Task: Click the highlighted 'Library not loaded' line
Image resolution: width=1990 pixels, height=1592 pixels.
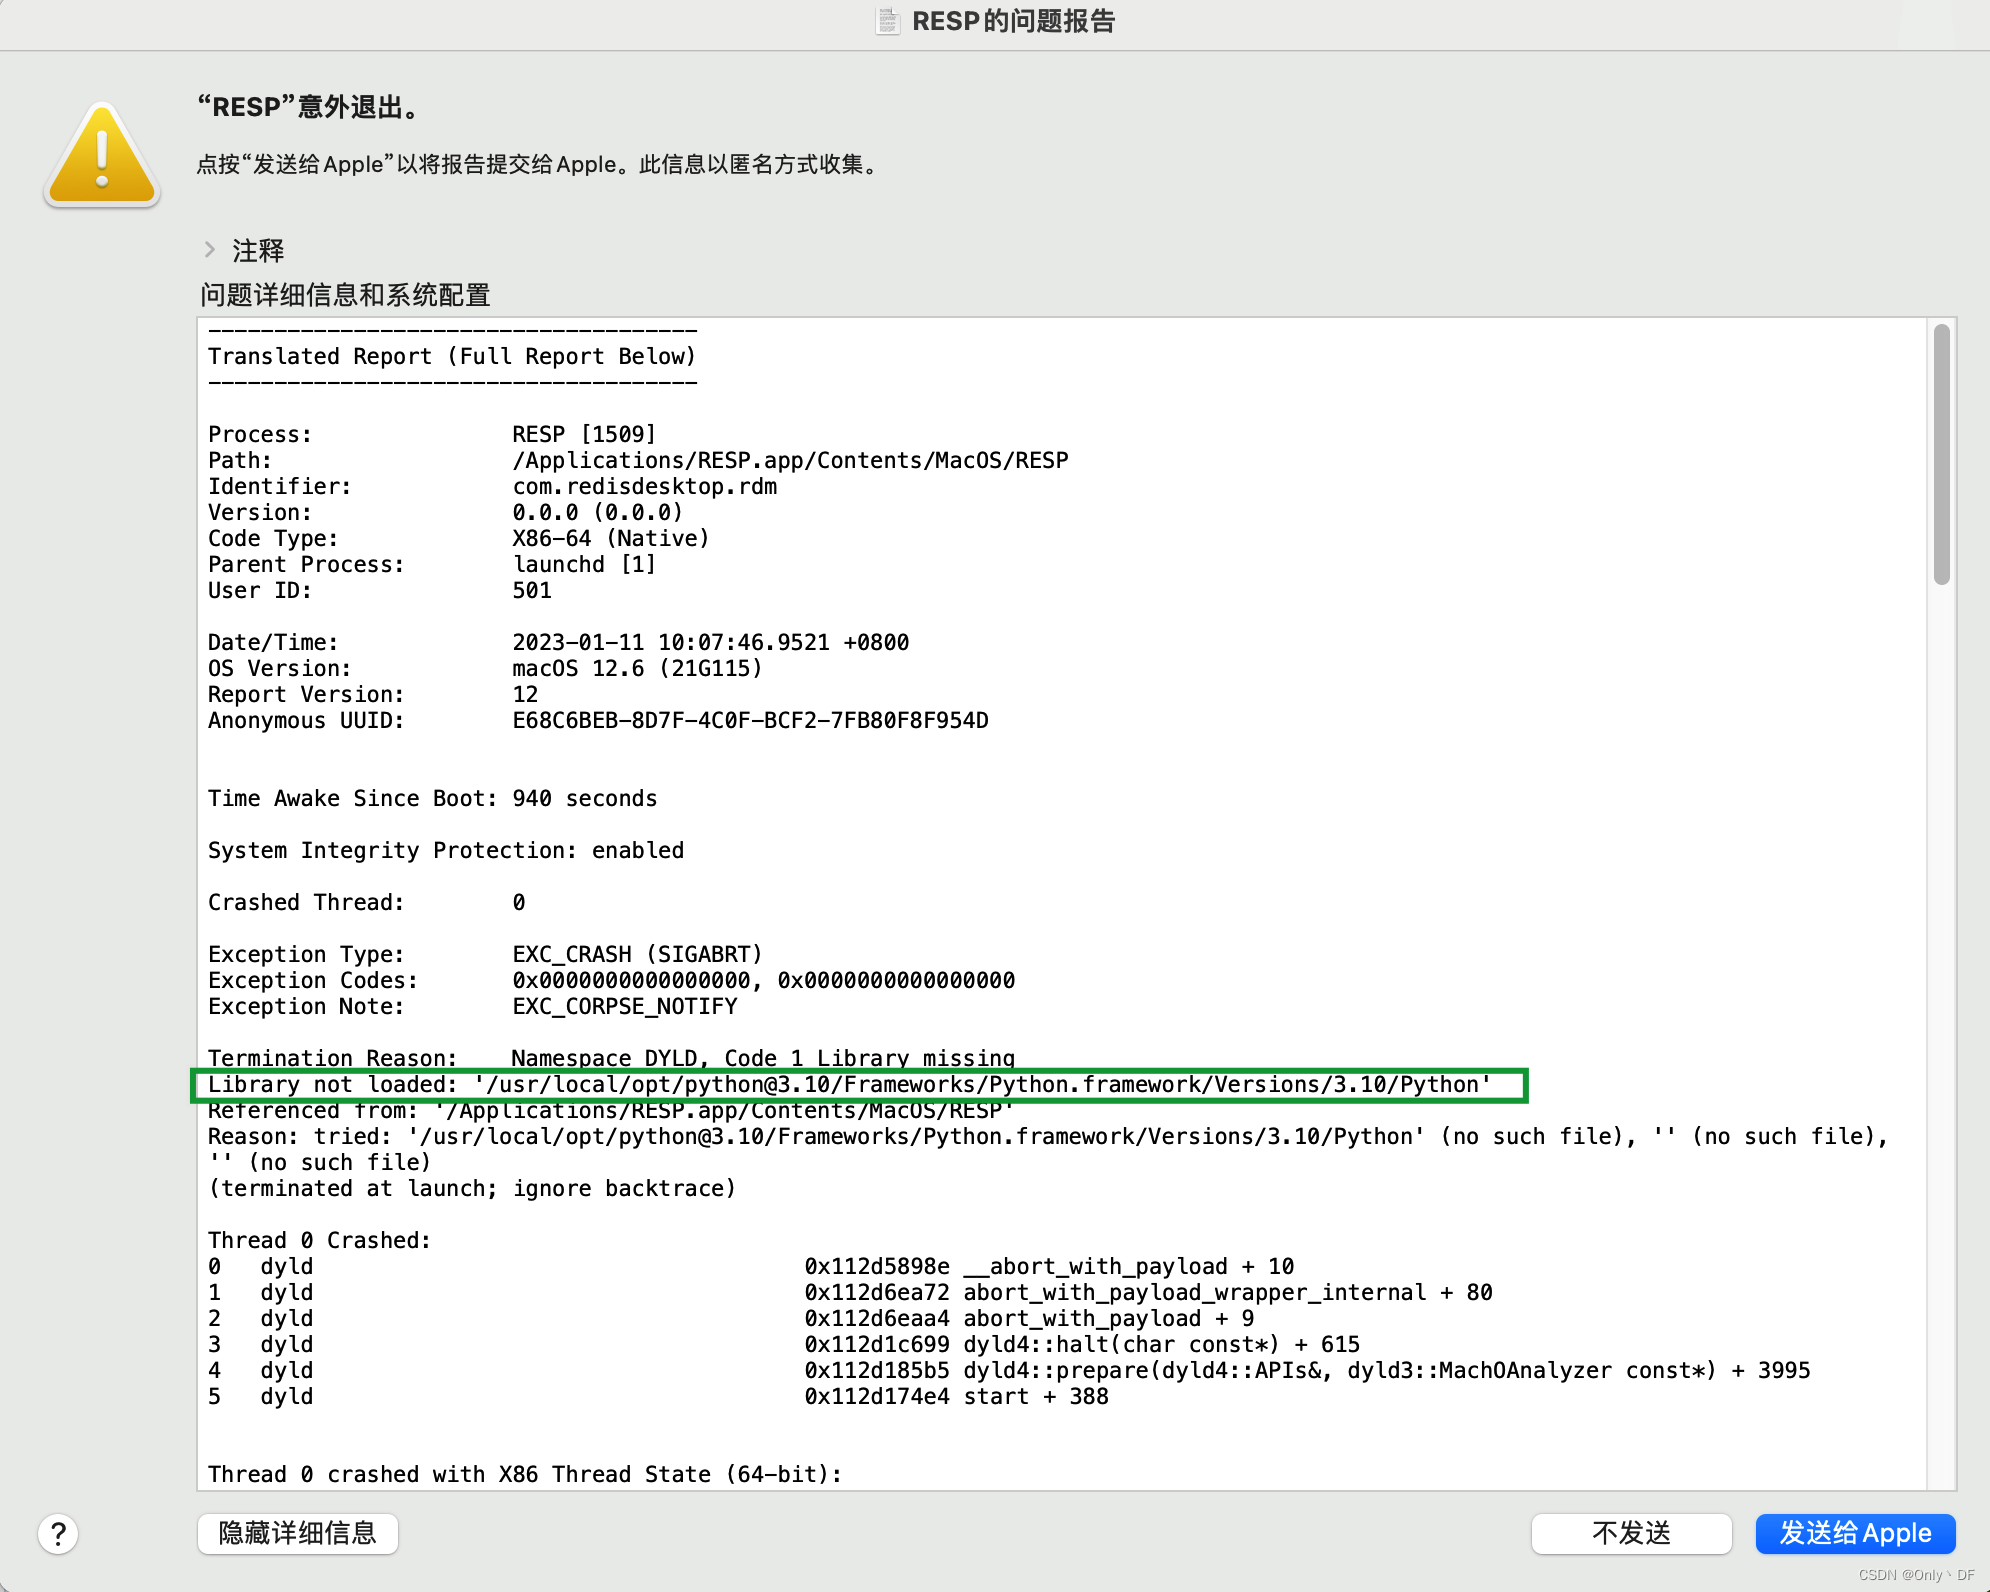Action: 850,1085
